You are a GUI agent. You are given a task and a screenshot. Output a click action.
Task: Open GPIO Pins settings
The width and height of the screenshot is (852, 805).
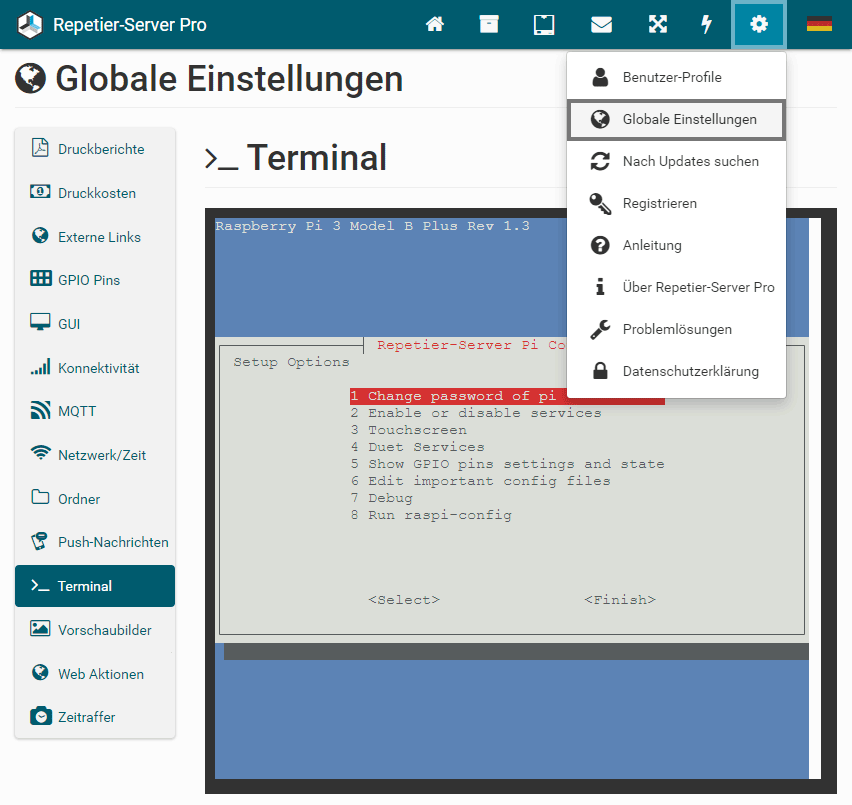(x=95, y=280)
